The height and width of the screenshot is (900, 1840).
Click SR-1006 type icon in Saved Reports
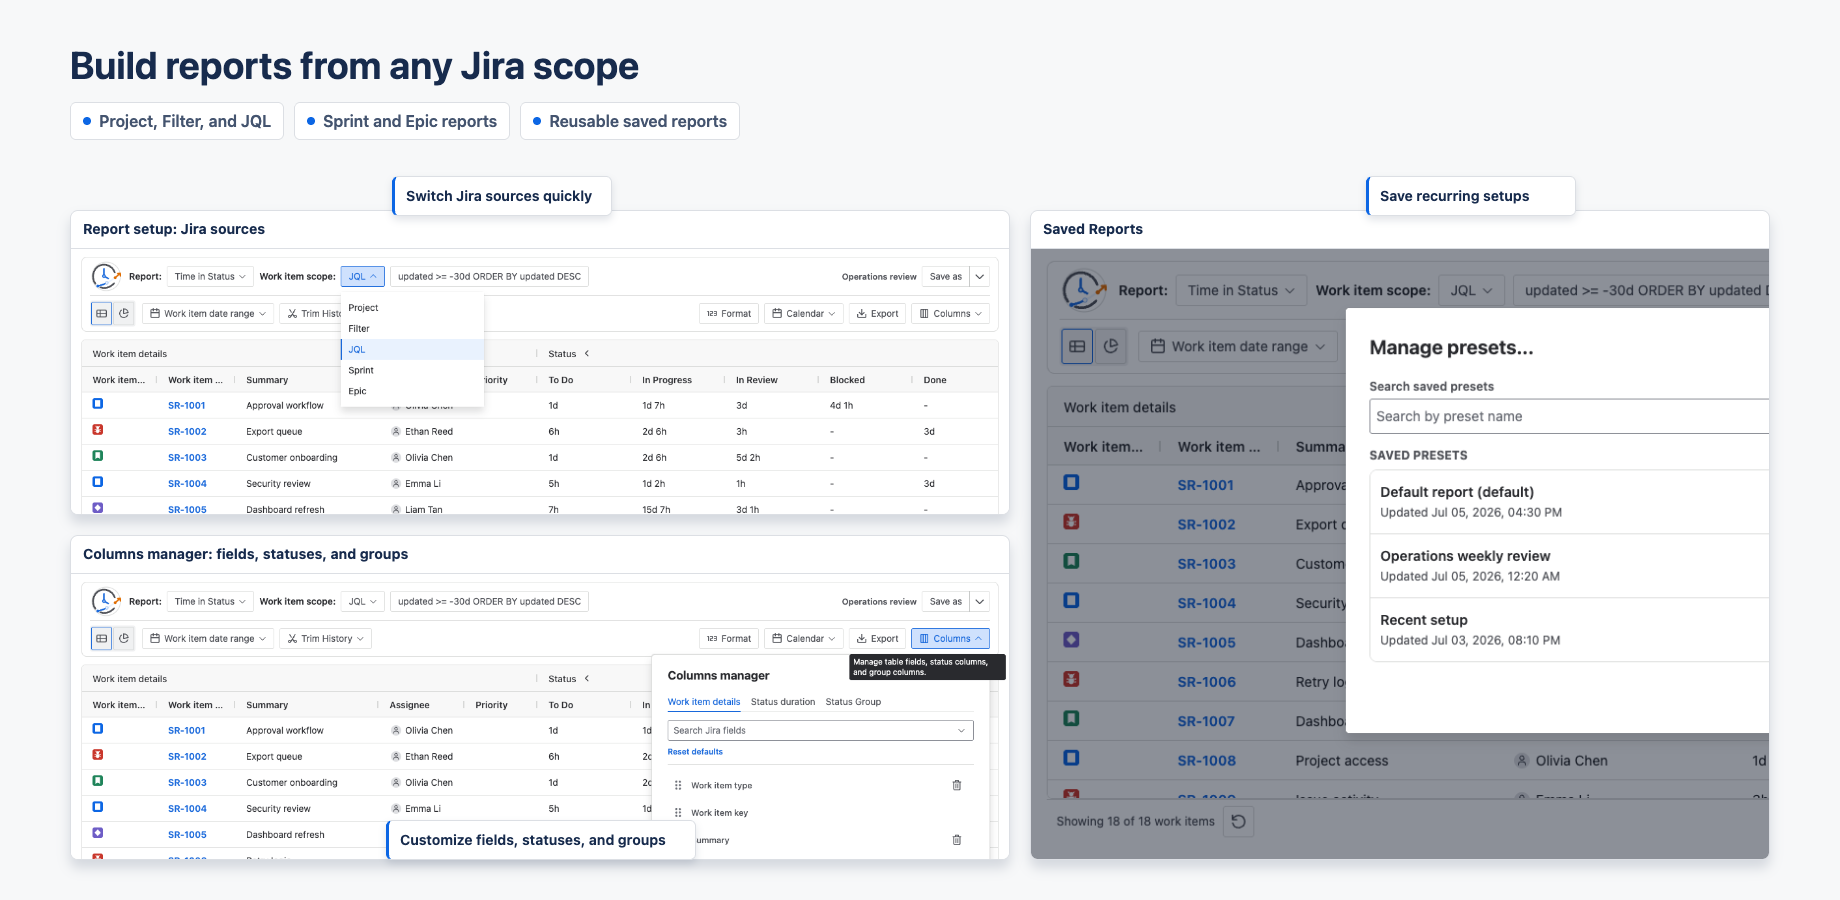tap(1071, 679)
